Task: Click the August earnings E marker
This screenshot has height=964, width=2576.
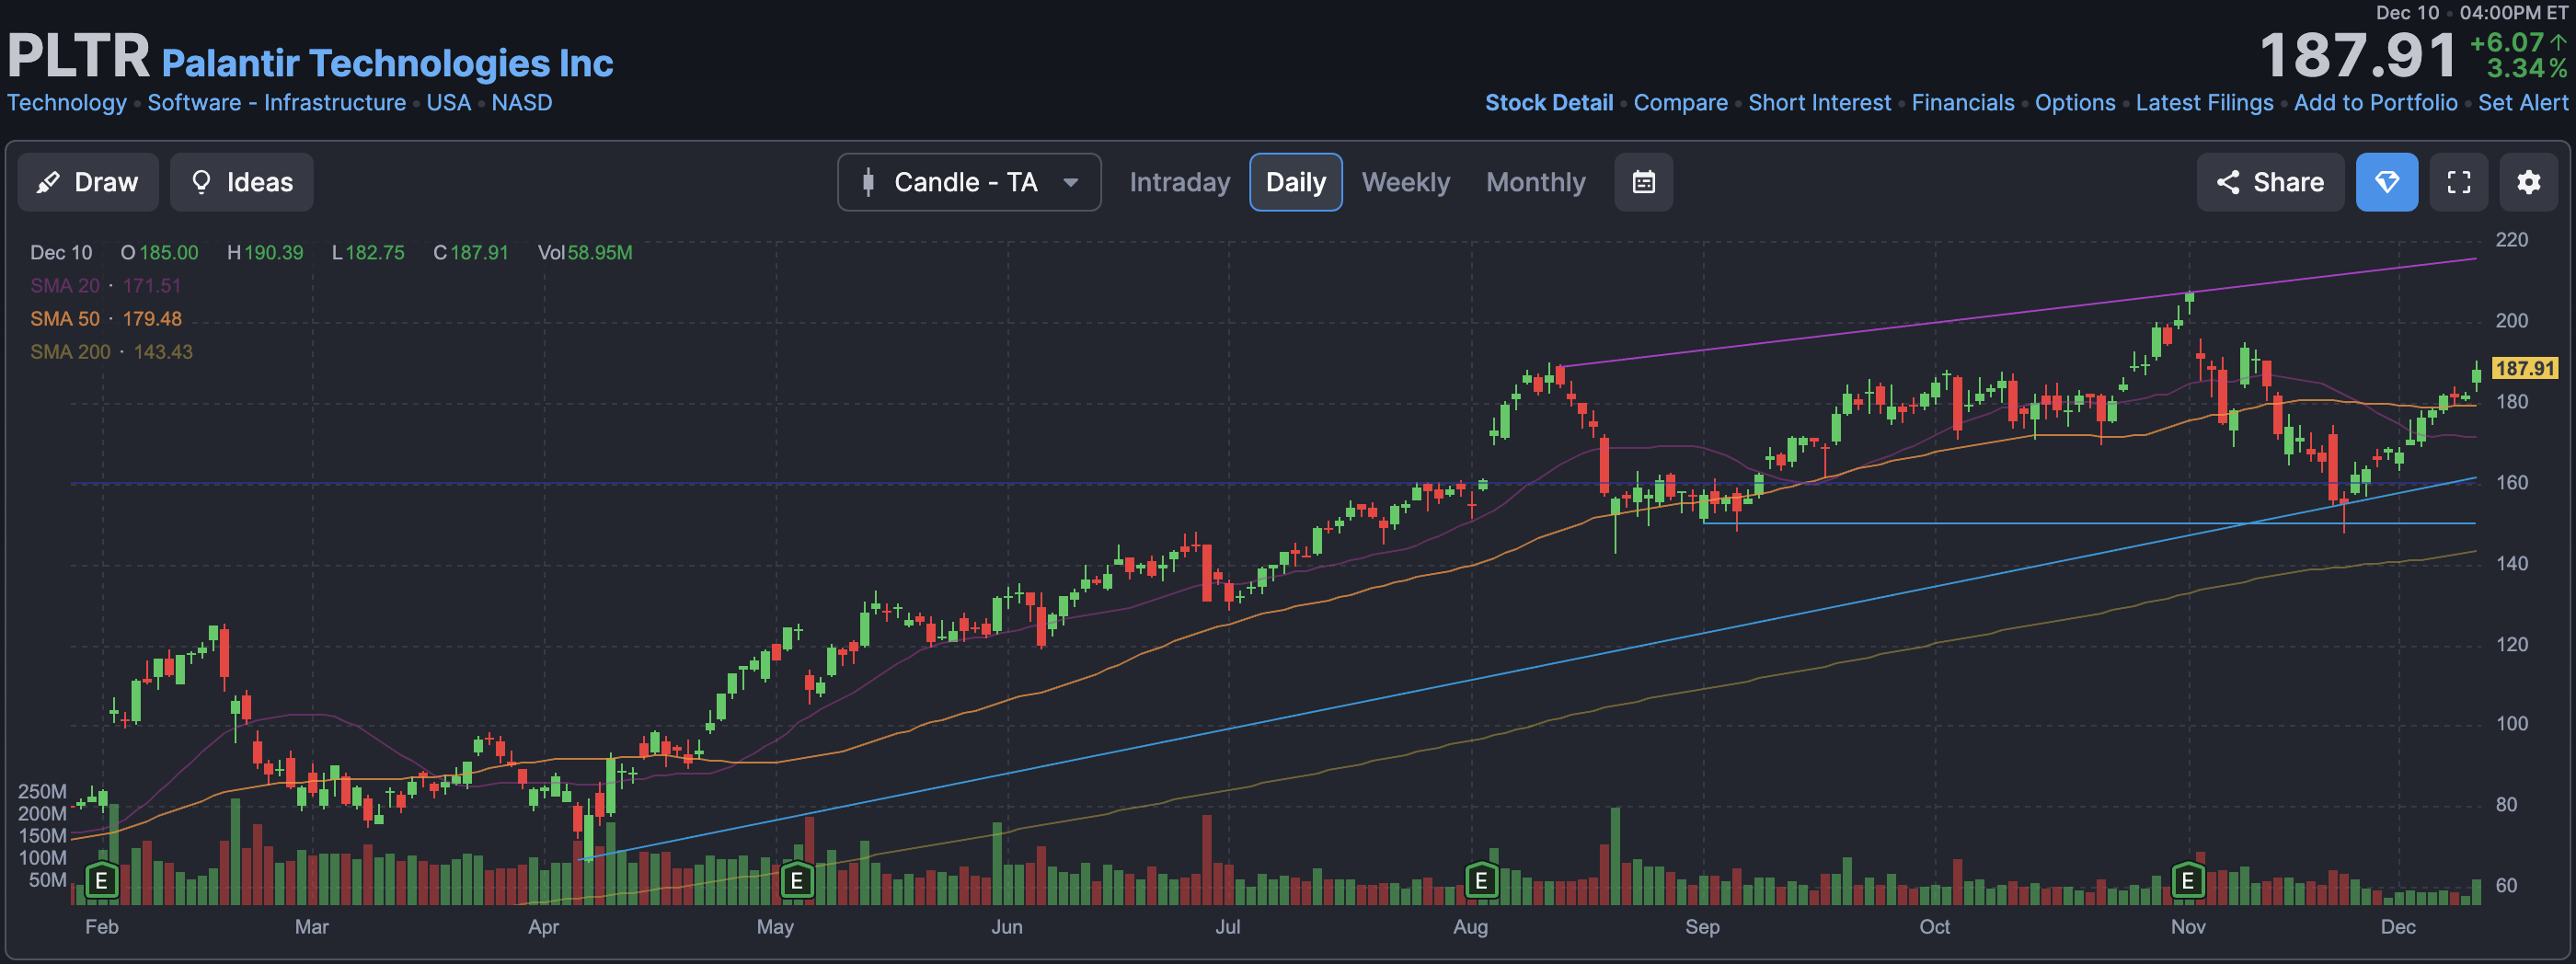Action: click(x=1481, y=881)
